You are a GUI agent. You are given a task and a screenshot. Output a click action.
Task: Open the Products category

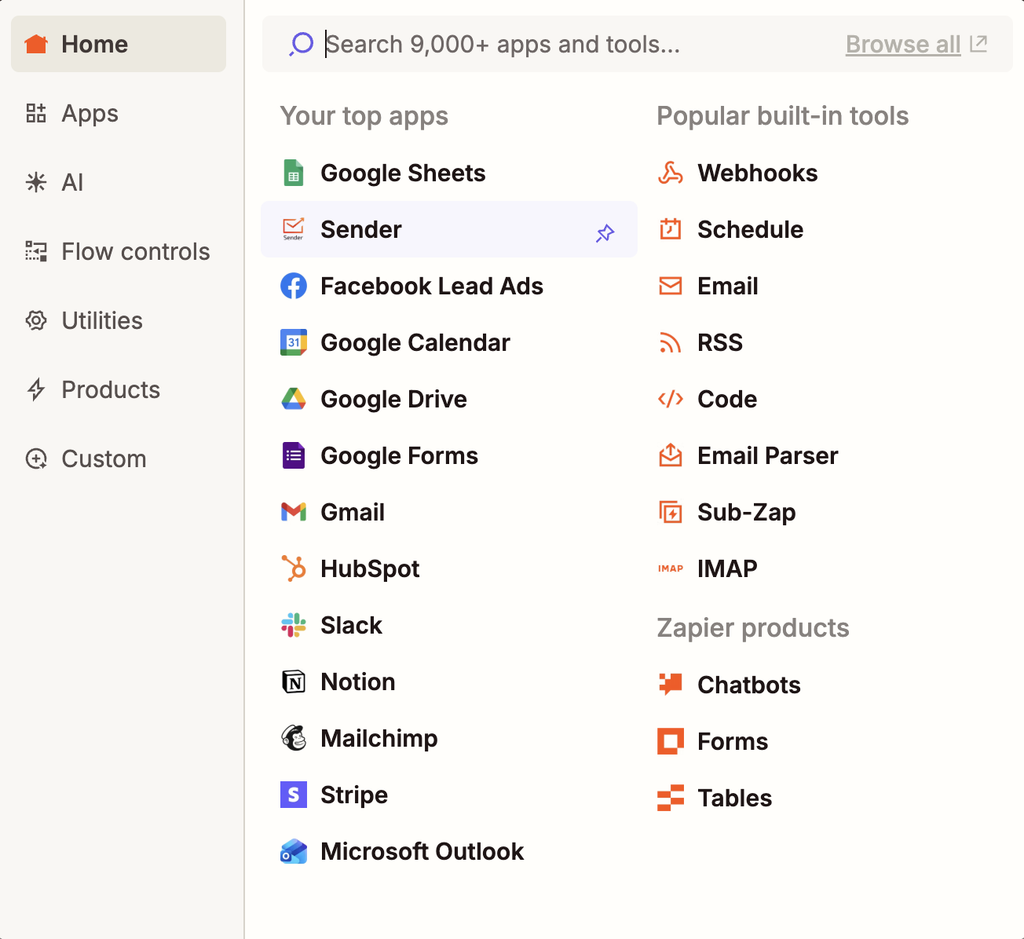[x=118, y=390]
